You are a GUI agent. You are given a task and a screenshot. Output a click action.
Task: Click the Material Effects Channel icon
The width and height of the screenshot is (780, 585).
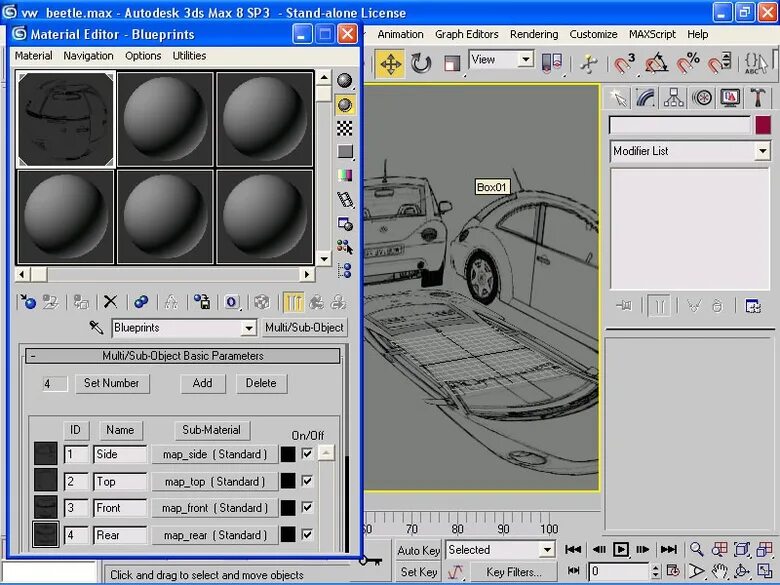coord(232,302)
